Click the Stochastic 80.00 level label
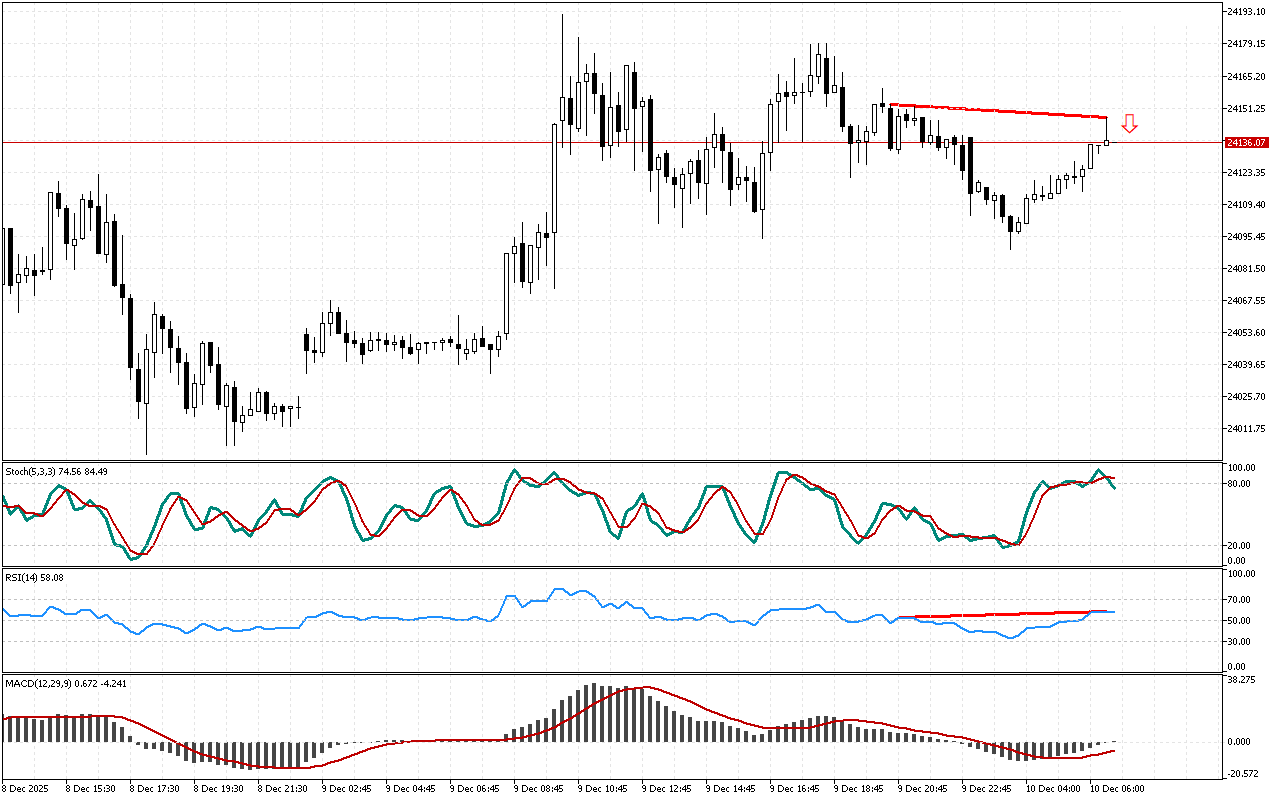 point(1240,484)
